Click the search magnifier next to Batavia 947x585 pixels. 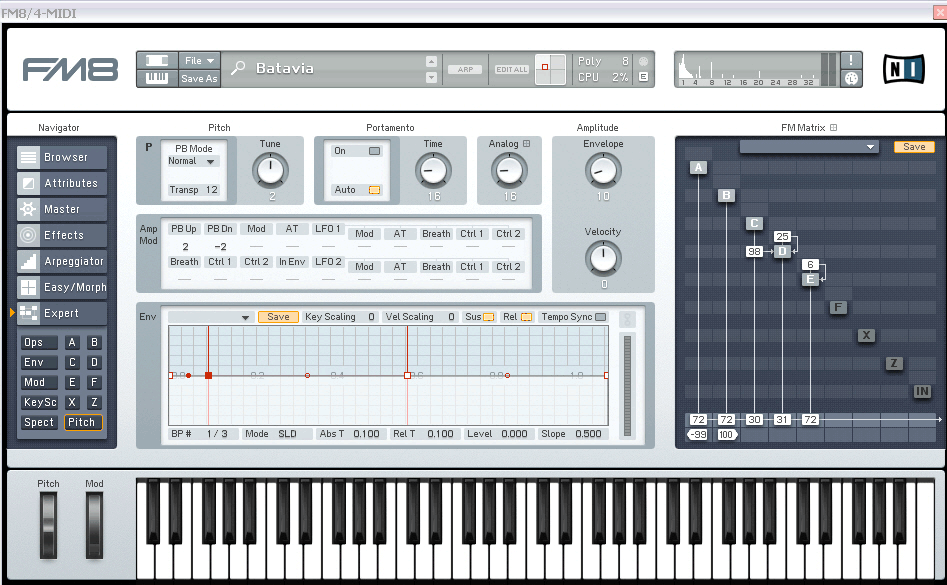click(x=238, y=68)
